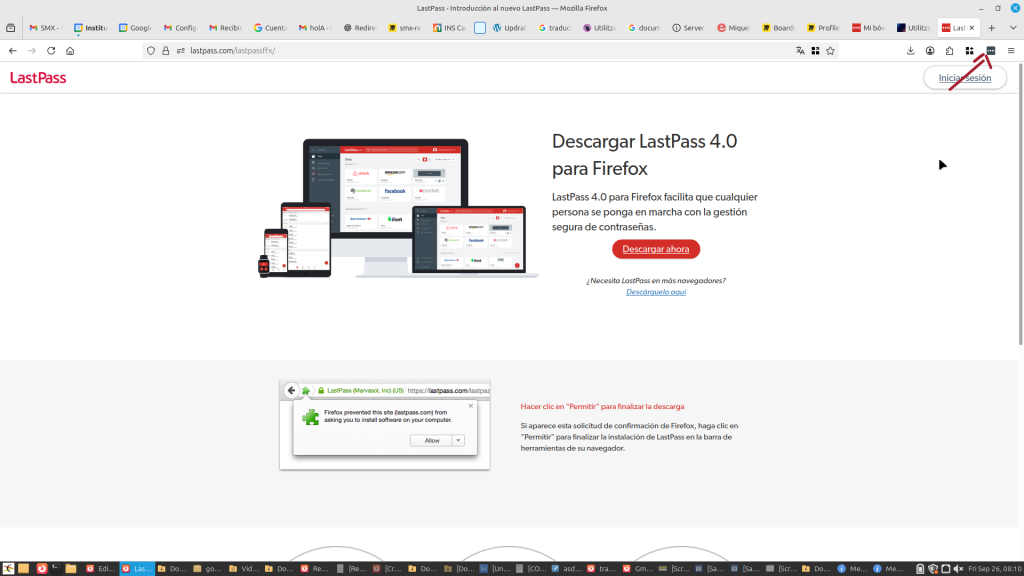The width and height of the screenshot is (1024, 576).
Task: Click the shield tracking protection icon
Action: [x=151, y=50]
